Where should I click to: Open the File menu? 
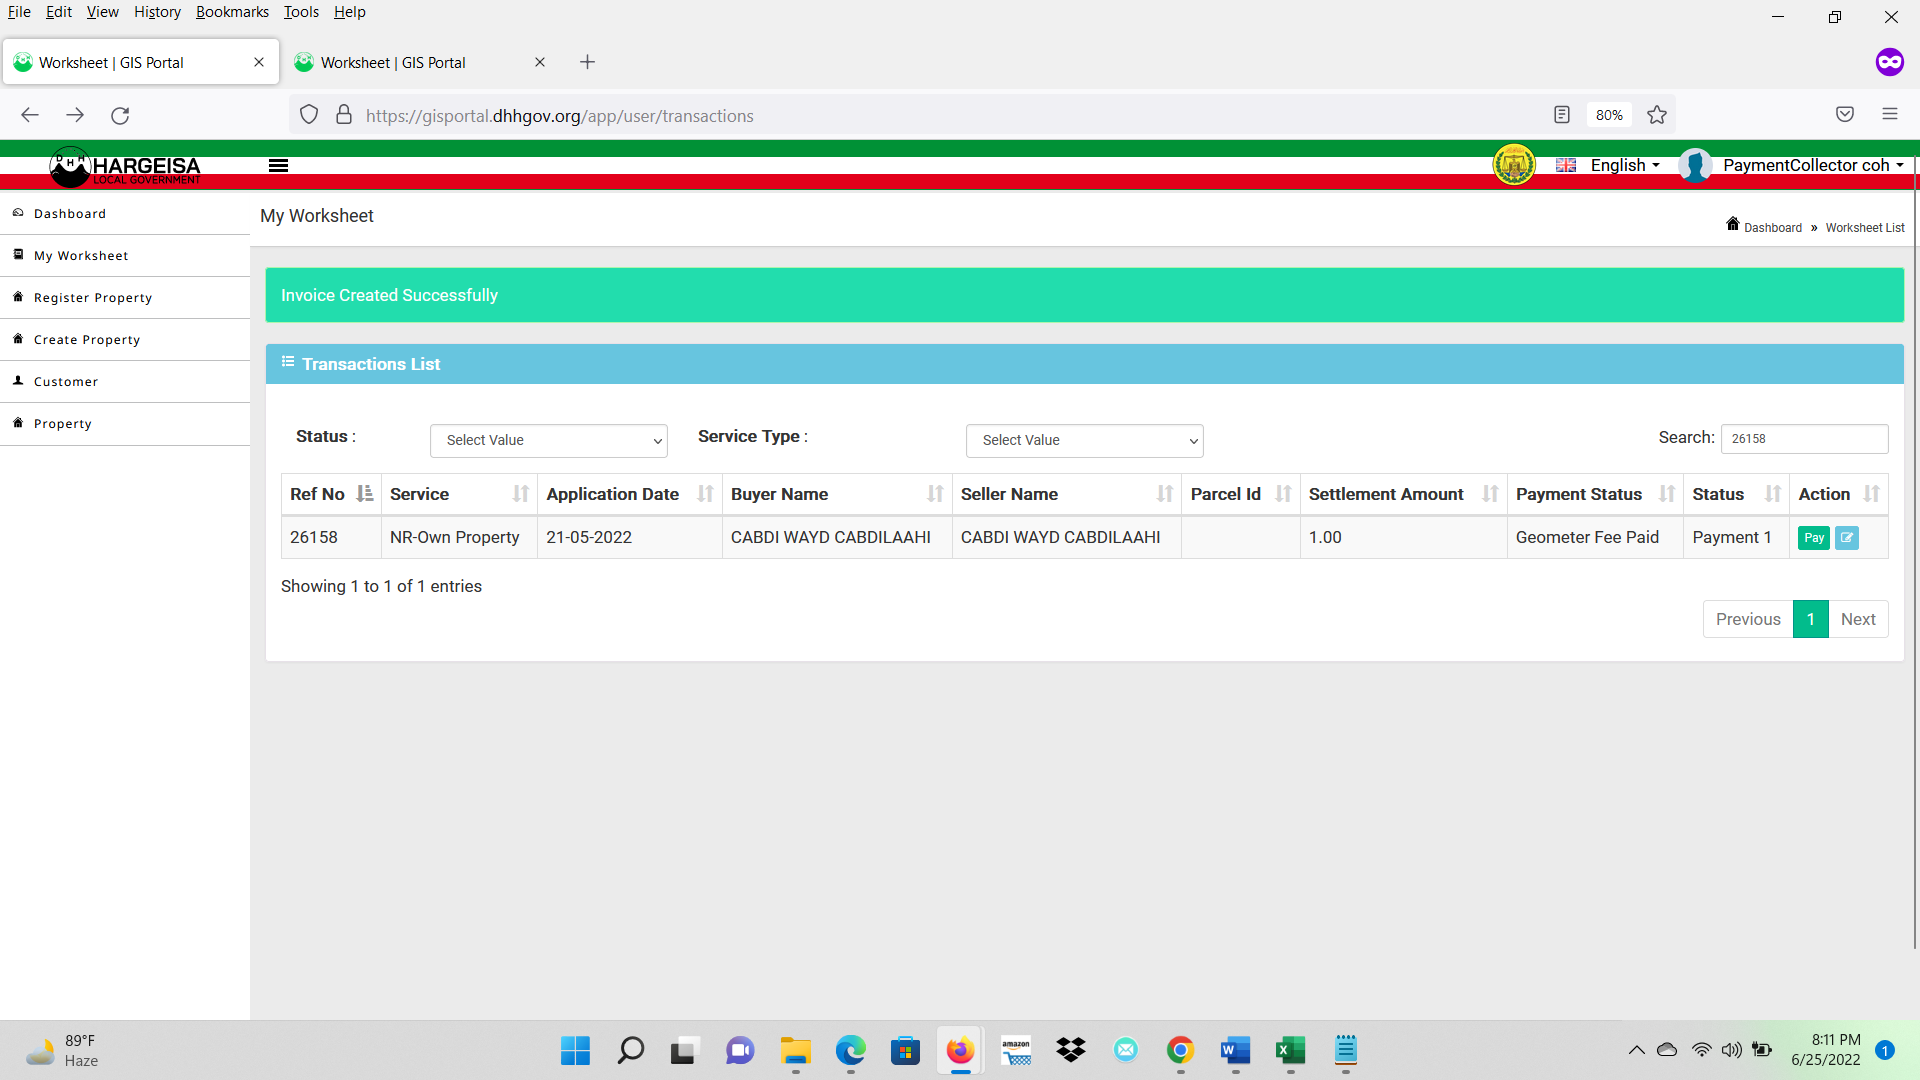pyautogui.click(x=19, y=12)
